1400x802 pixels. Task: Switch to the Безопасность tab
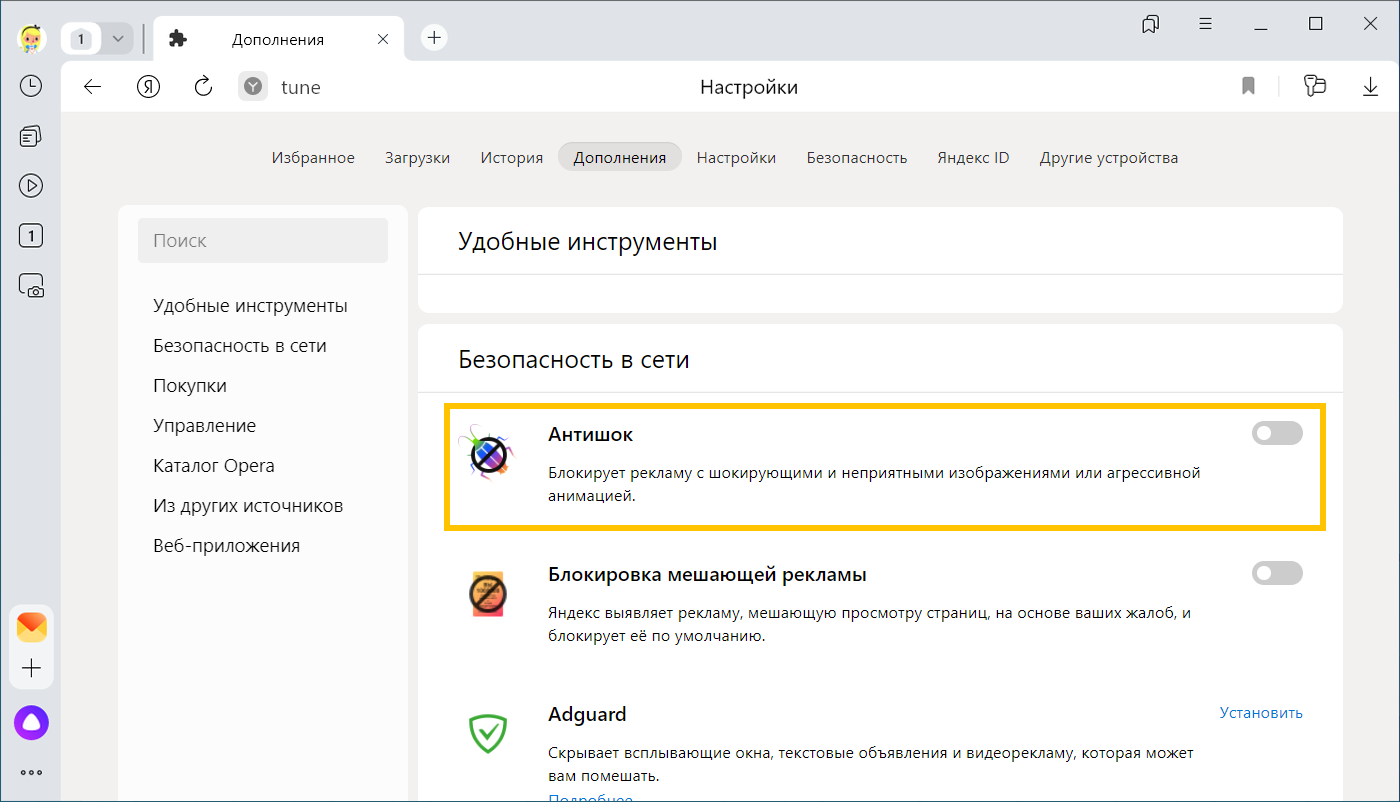pos(857,157)
